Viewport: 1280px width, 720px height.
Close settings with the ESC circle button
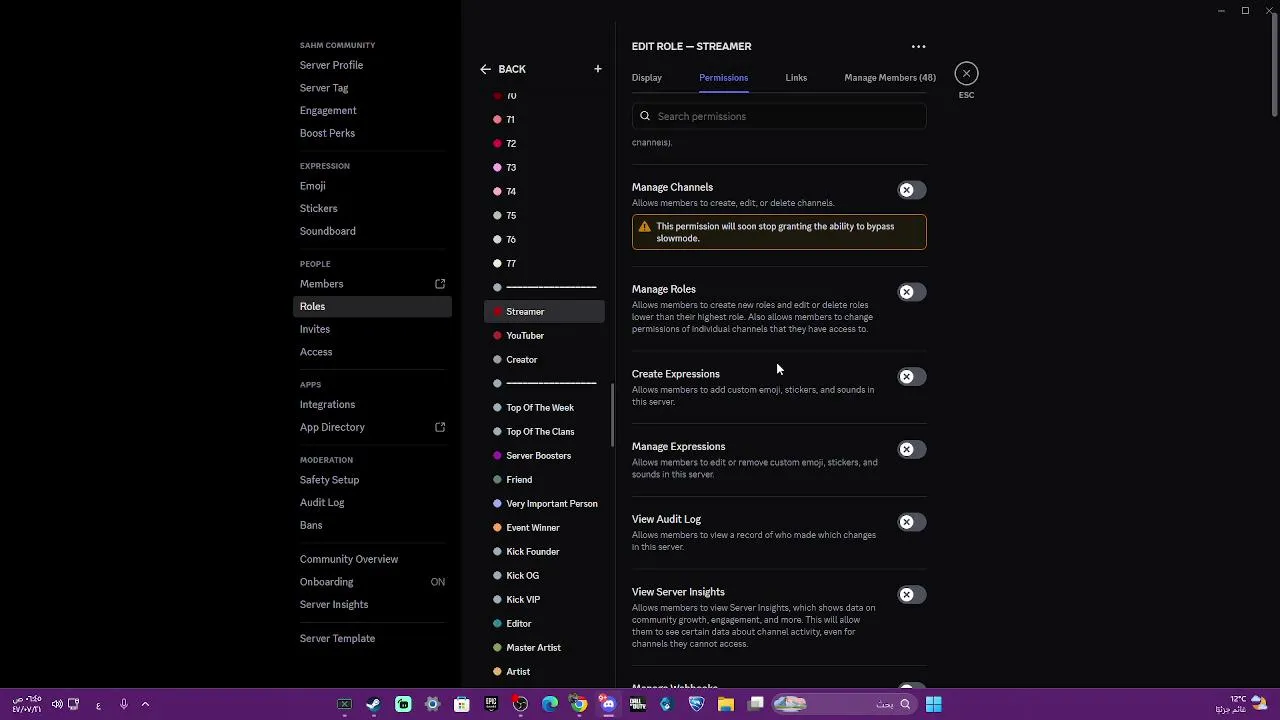(x=966, y=73)
